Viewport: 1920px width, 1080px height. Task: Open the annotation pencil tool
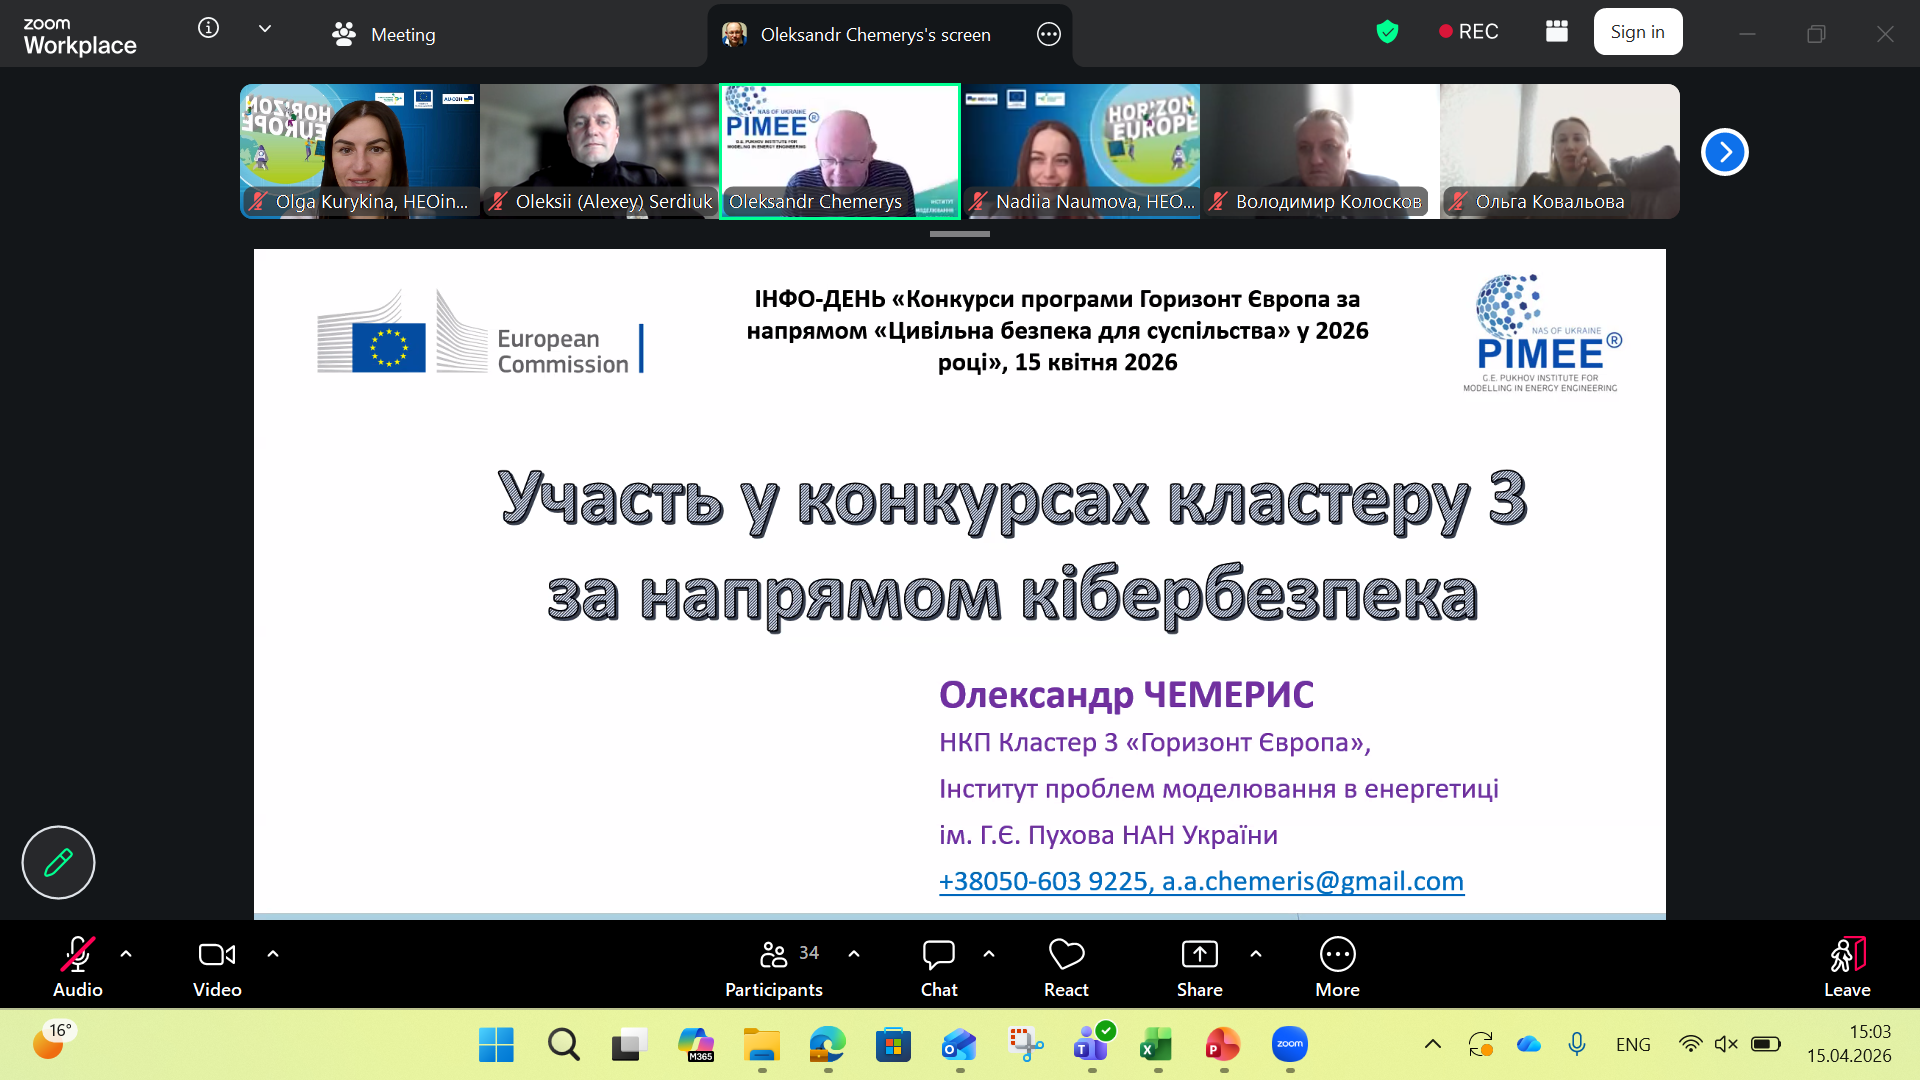[x=58, y=862]
